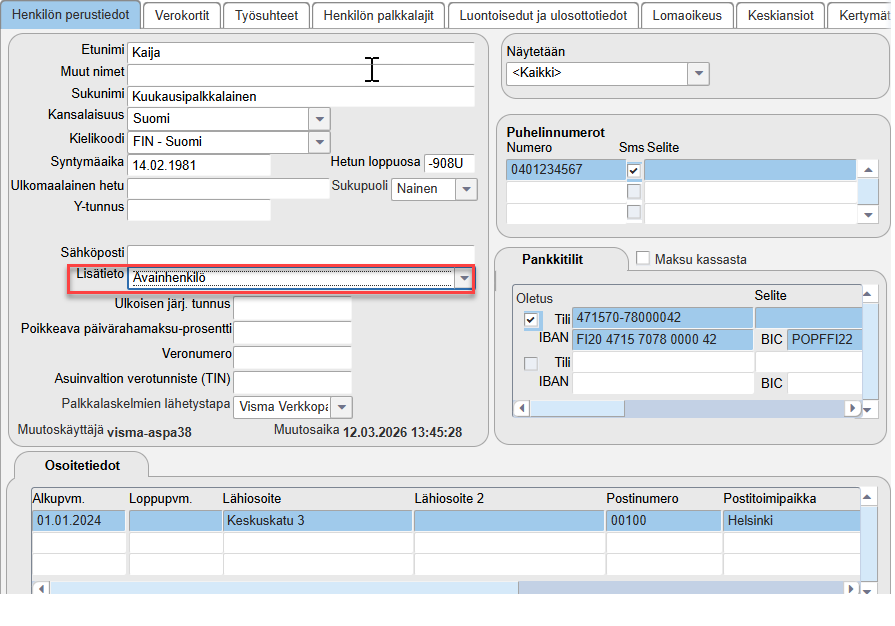The height and width of the screenshot is (626, 895).
Task: Open the Työsuhteet tab
Action: coord(267,15)
